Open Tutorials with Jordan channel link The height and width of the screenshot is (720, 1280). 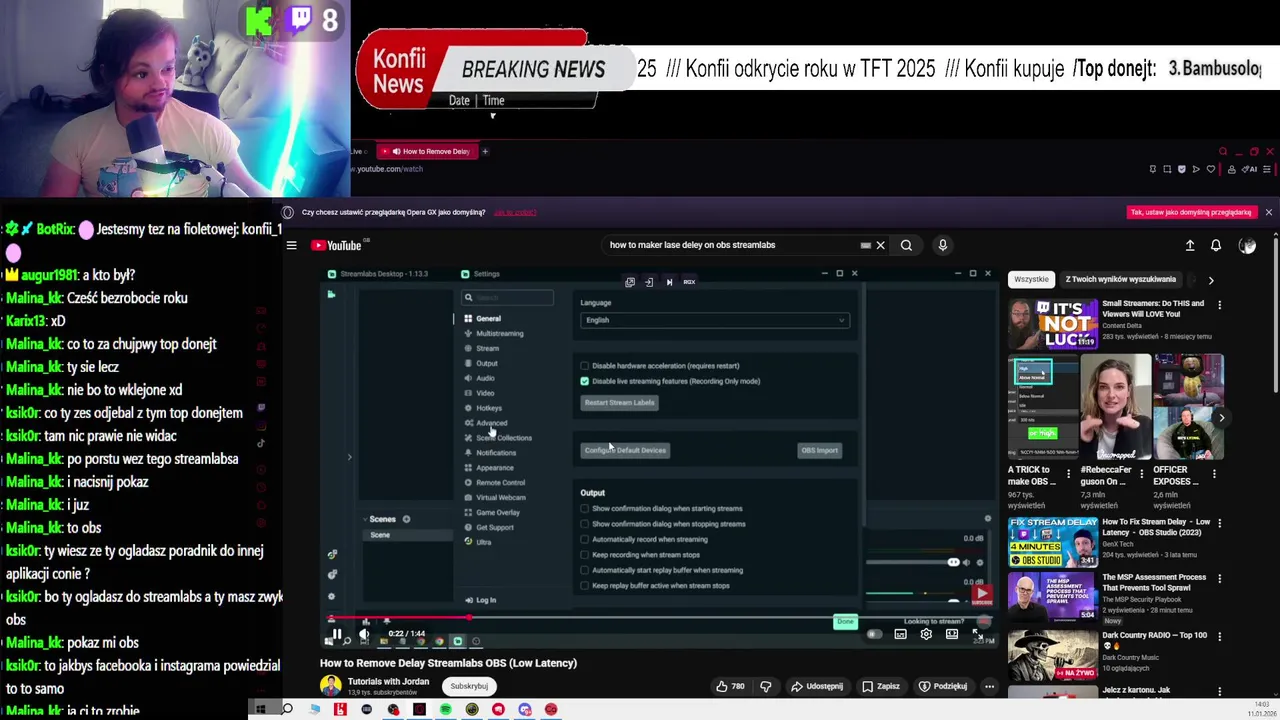(388, 682)
